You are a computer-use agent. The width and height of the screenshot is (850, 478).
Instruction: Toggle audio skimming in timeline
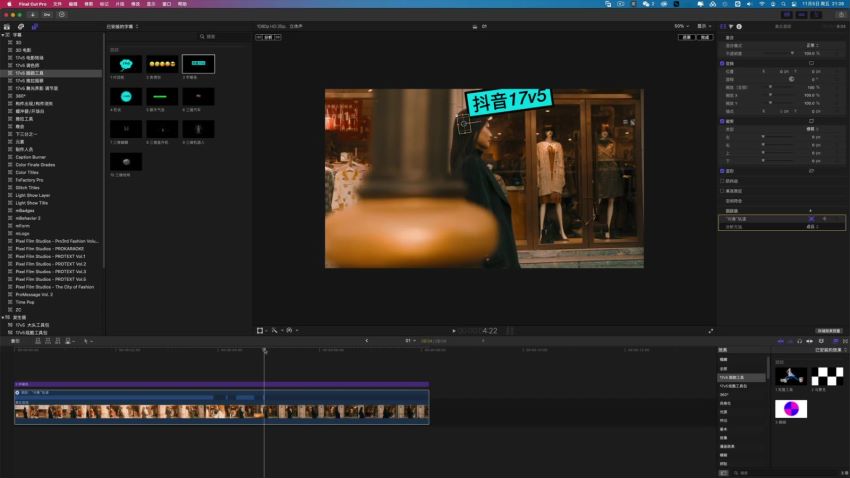pos(790,341)
